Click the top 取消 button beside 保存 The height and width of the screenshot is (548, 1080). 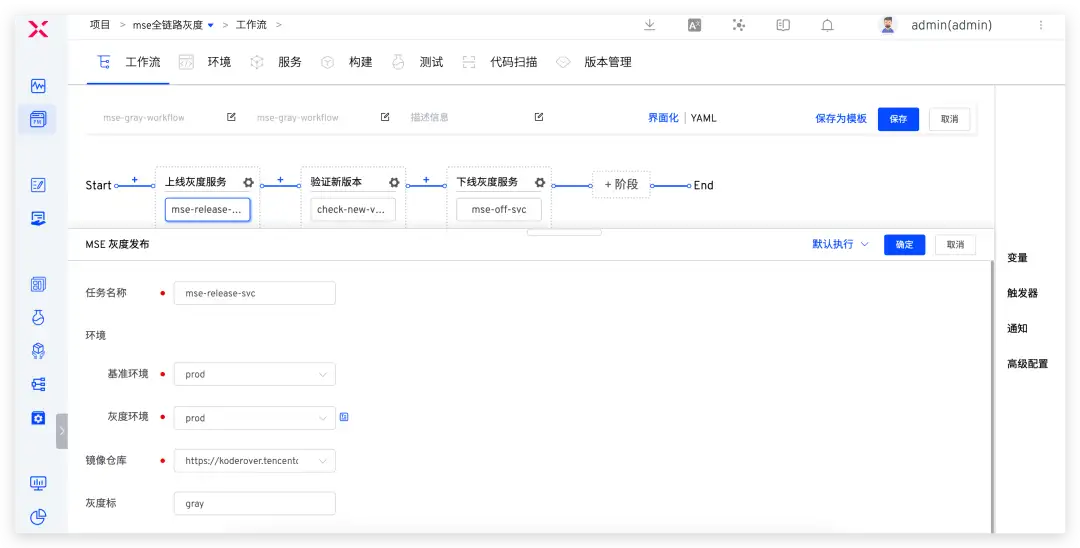949,119
